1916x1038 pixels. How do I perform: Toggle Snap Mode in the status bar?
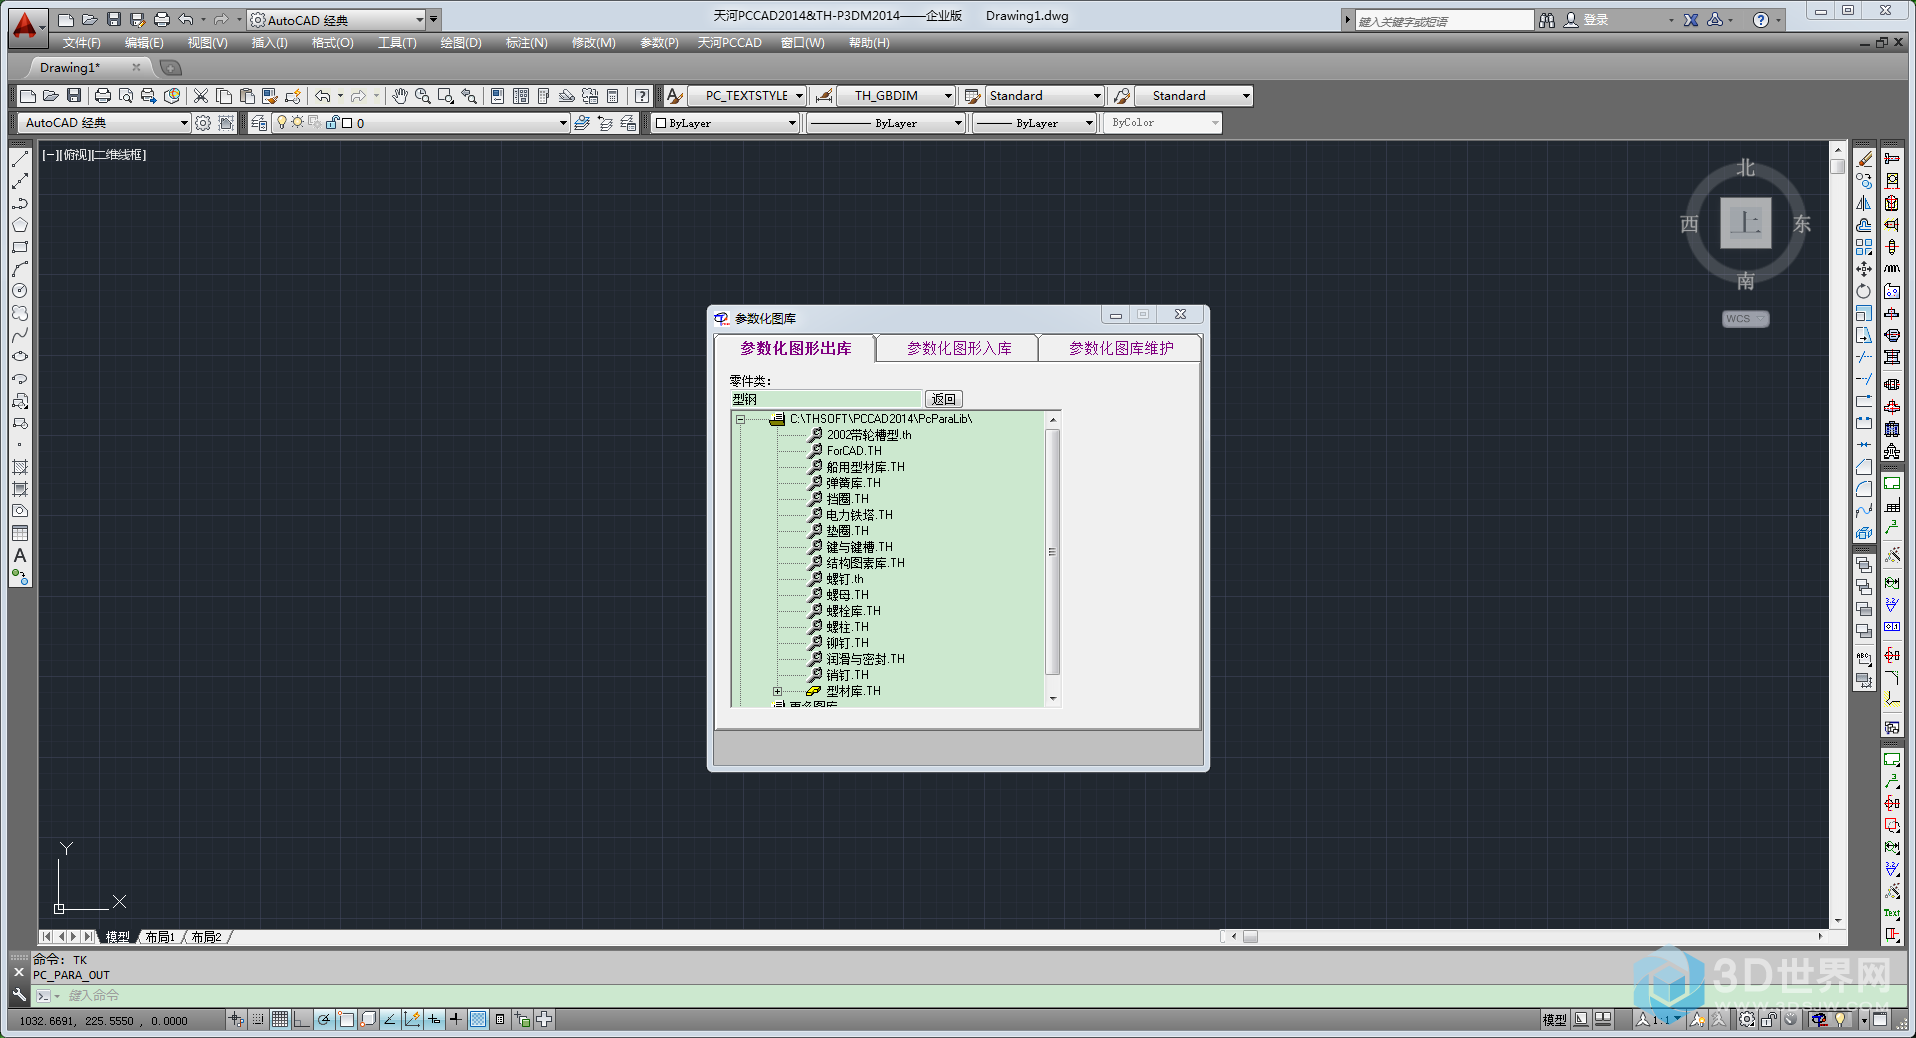tap(258, 1019)
